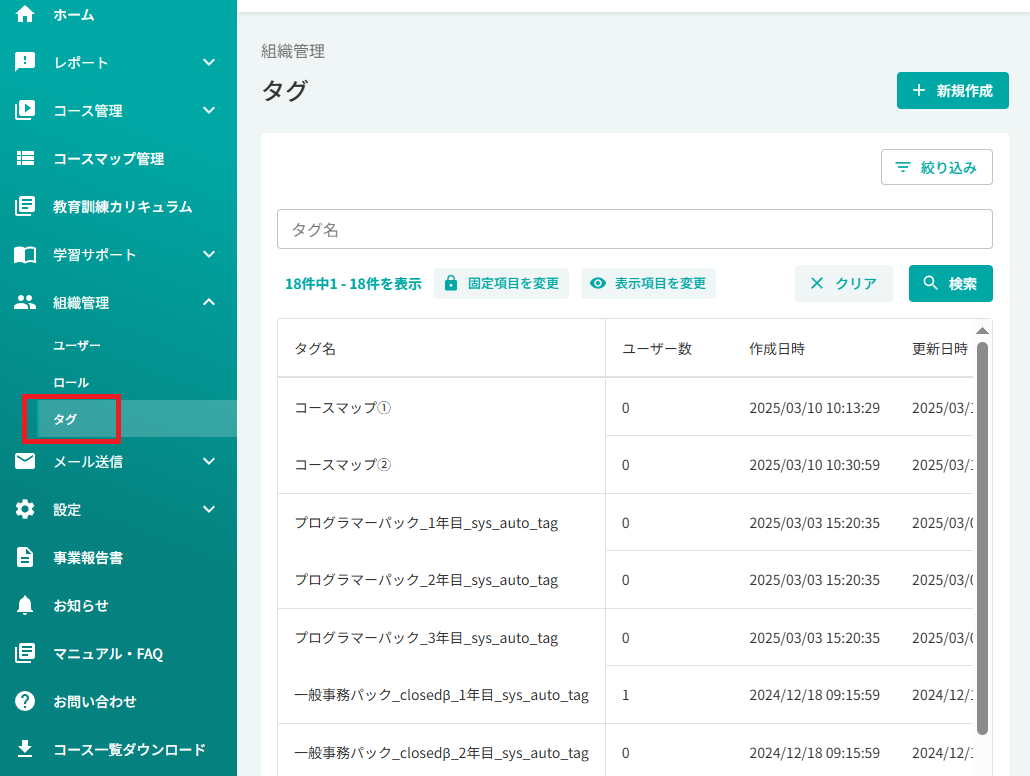Click the 絞り込み filter button
Screen dimensions: 1030x776
coord(937,168)
